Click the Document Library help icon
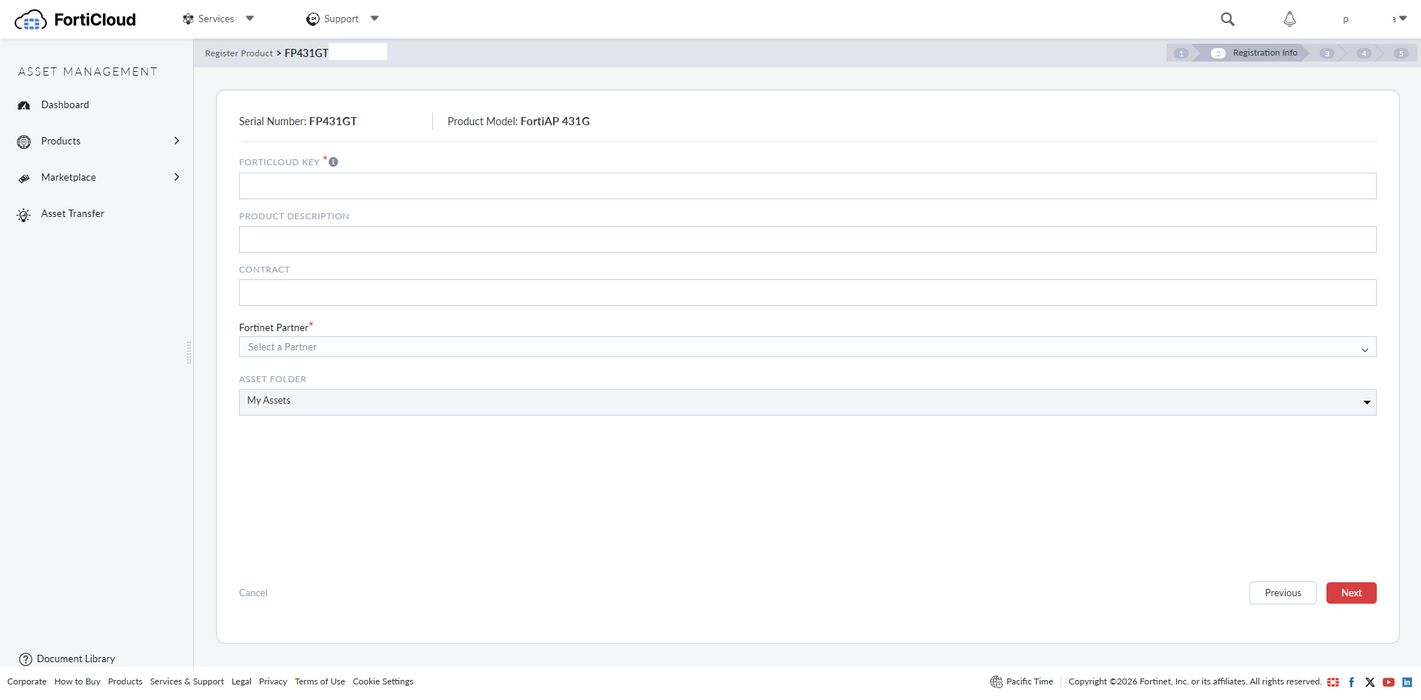1421x700 pixels. [x=25, y=659]
